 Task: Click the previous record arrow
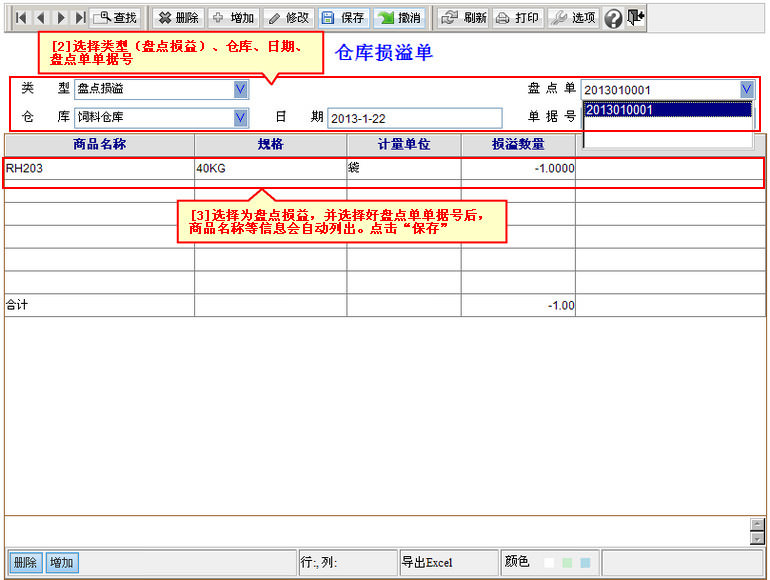(41, 18)
